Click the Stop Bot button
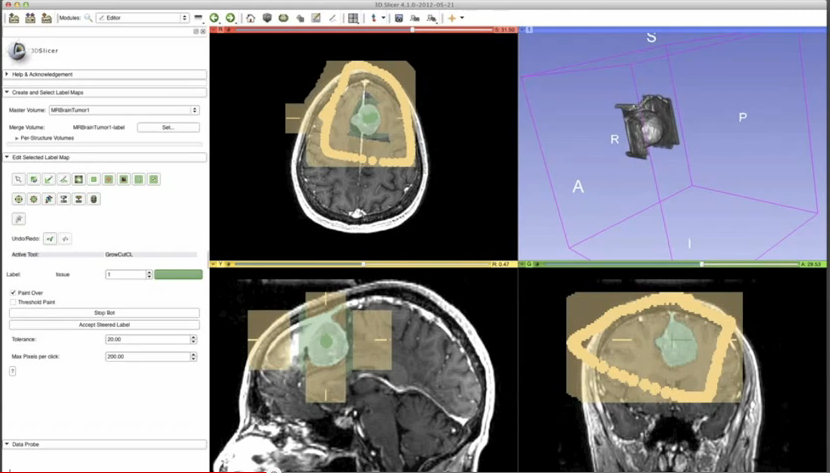The height and width of the screenshot is (473, 830). (x=105, y=313)
